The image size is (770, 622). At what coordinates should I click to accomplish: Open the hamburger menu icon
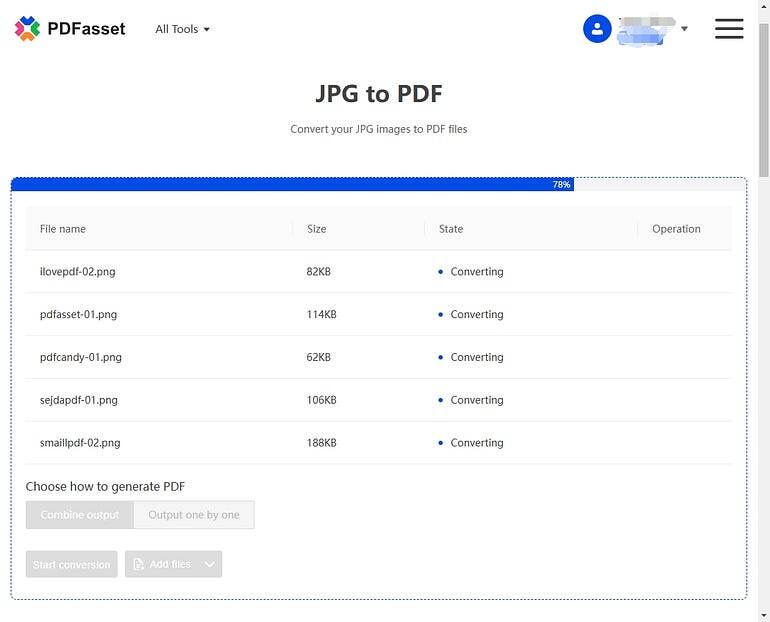729,28
